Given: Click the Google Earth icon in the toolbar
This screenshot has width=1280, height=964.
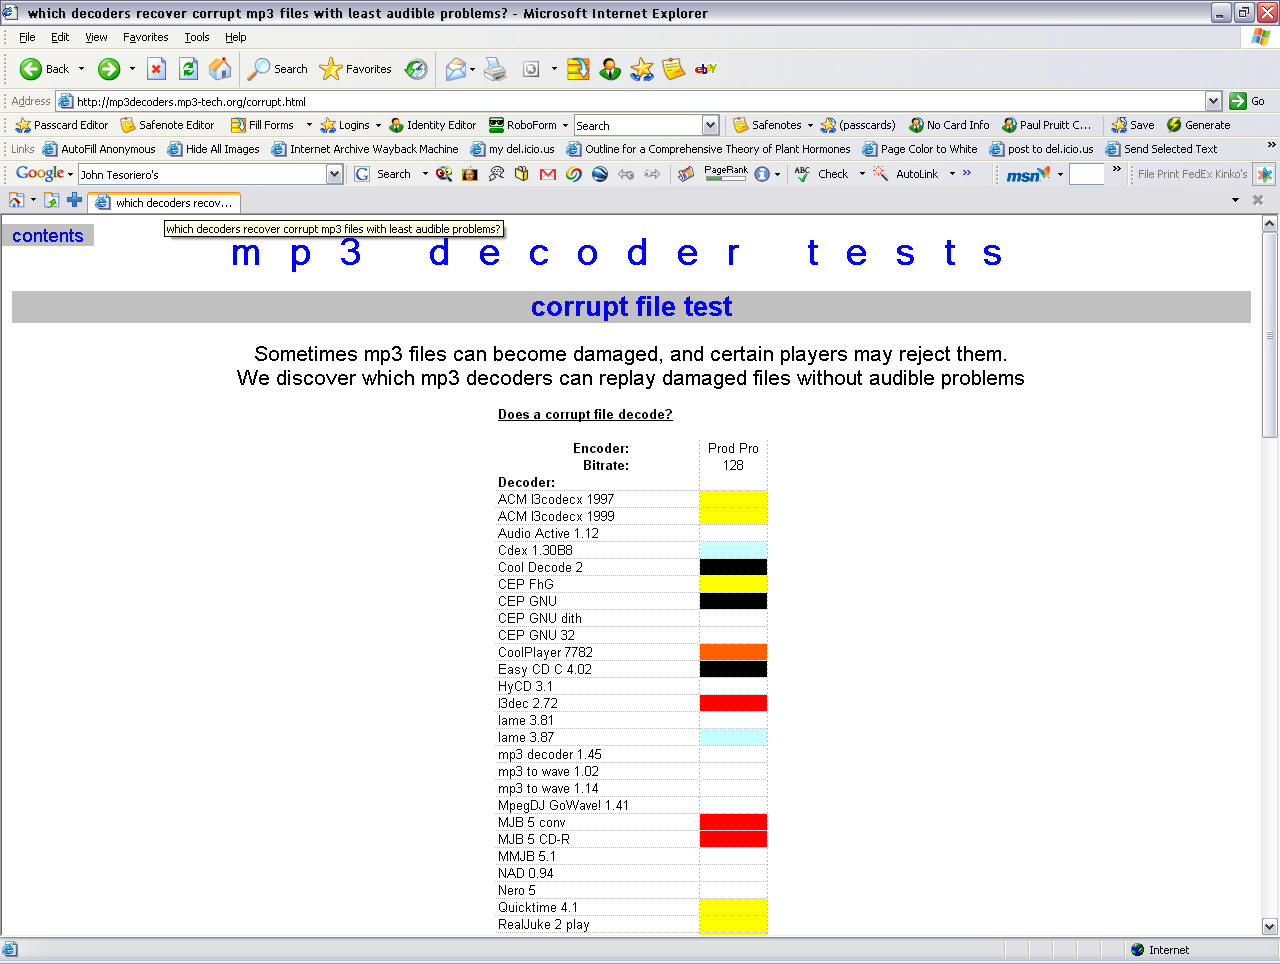Looking at the screenshot, I should pyautogui.click(x=600, y=174).
